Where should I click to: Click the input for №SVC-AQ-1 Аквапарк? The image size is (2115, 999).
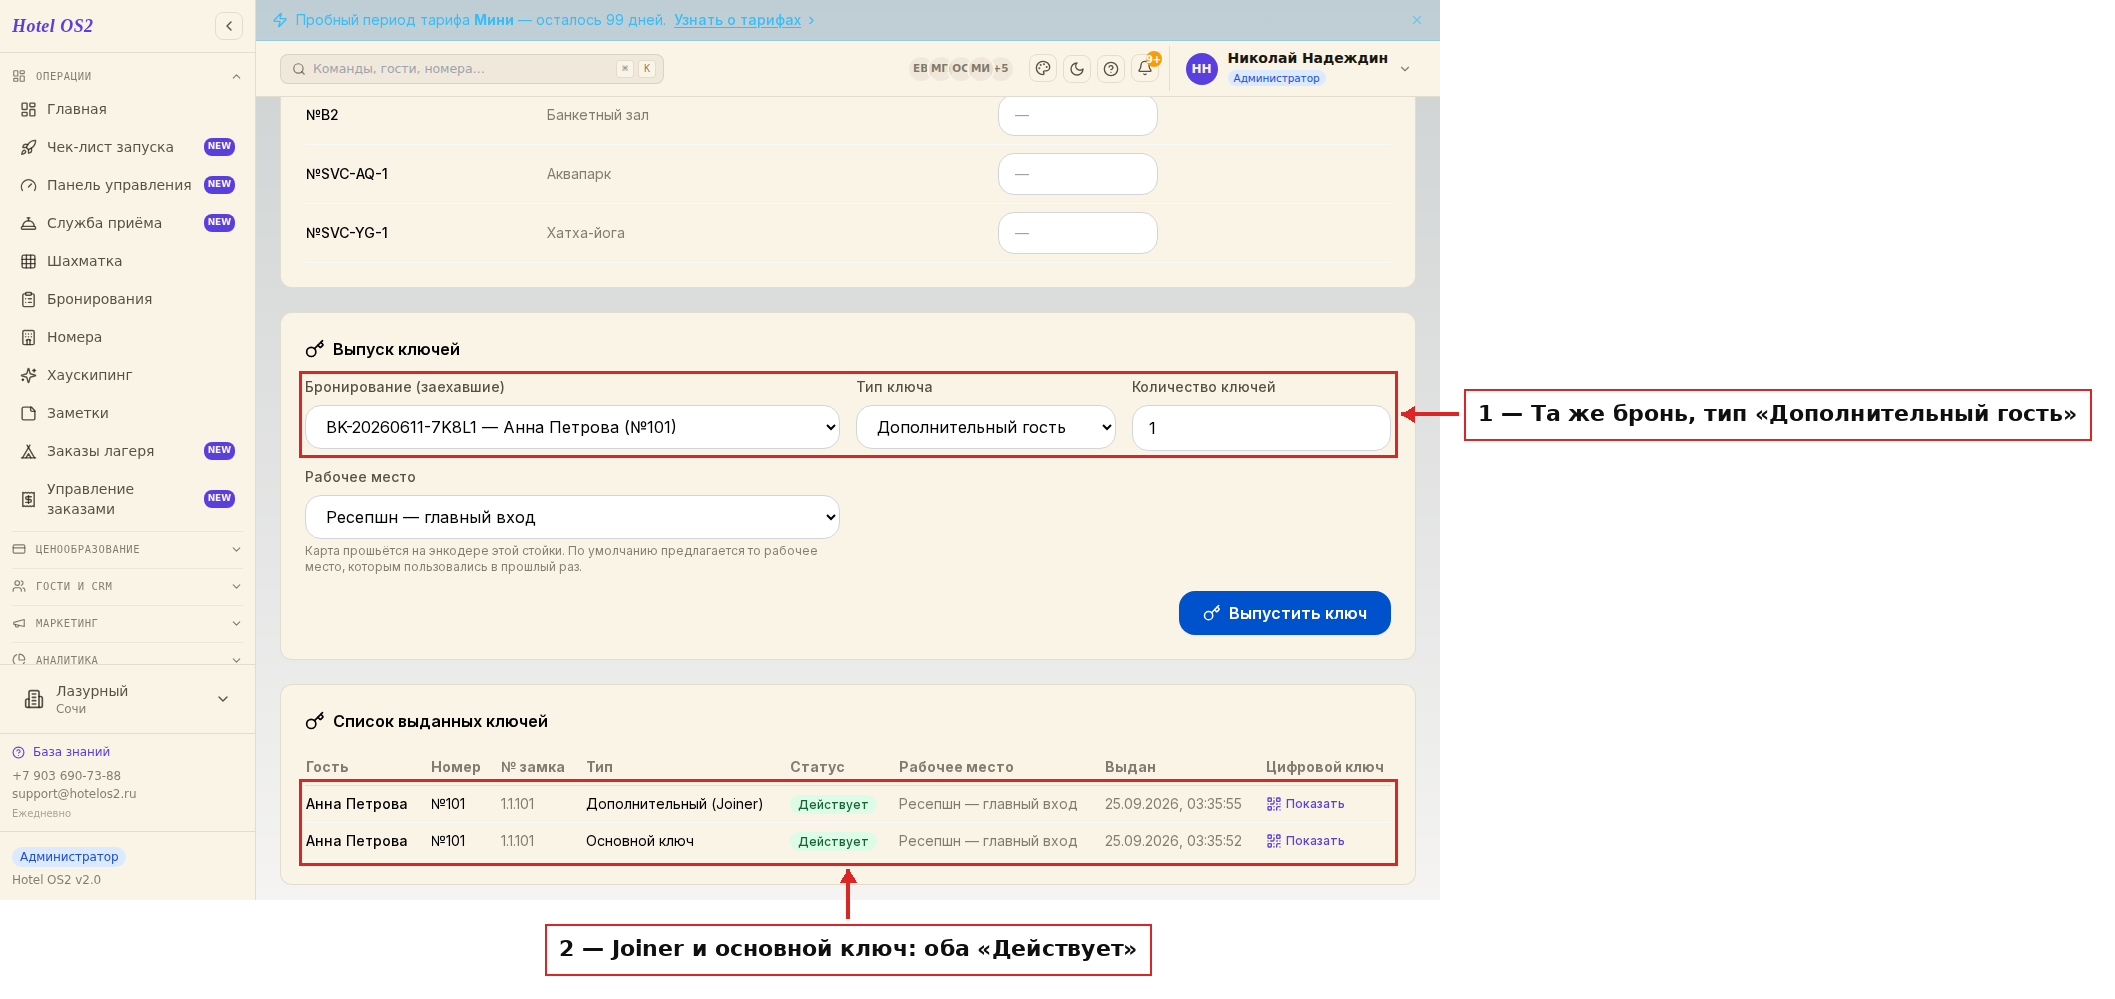click(x=1077, y=174)
